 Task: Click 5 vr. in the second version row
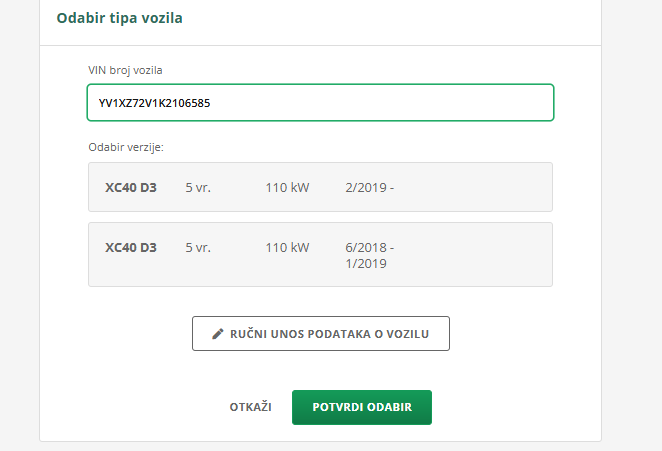198,247
